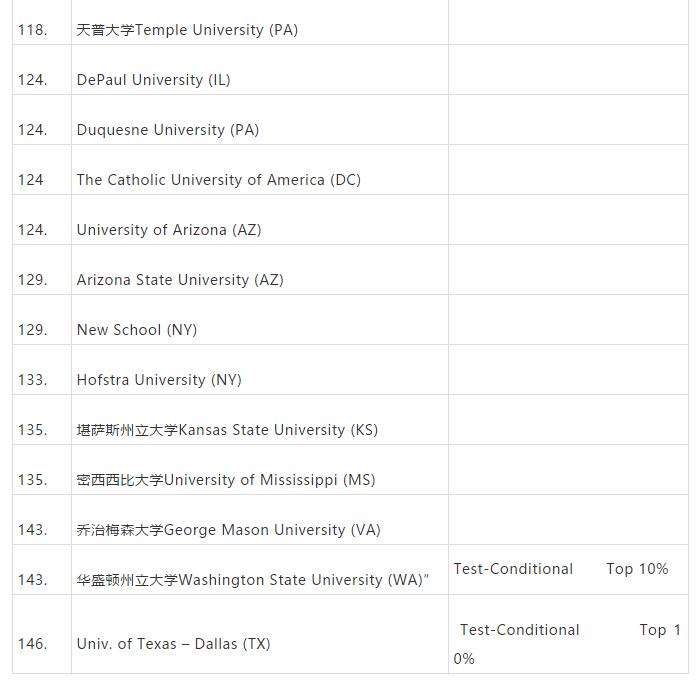Click Test-Conditional cell for Texas Dallas row

click(x=568, y=634)
